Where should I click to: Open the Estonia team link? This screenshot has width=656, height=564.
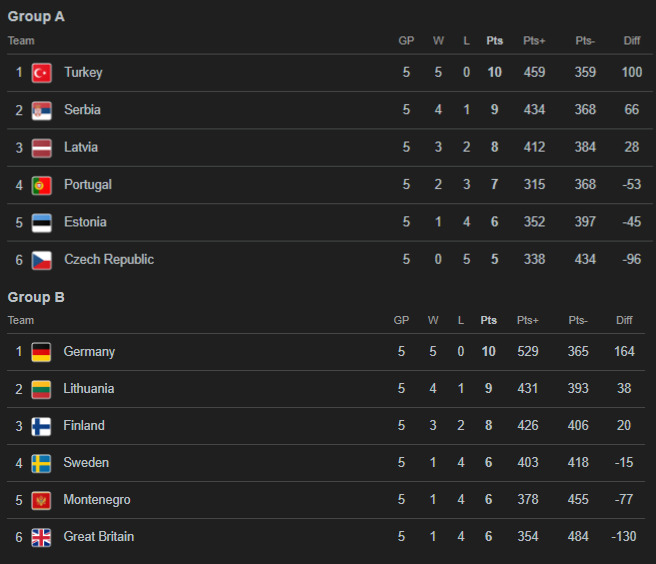tap(85, 222)
